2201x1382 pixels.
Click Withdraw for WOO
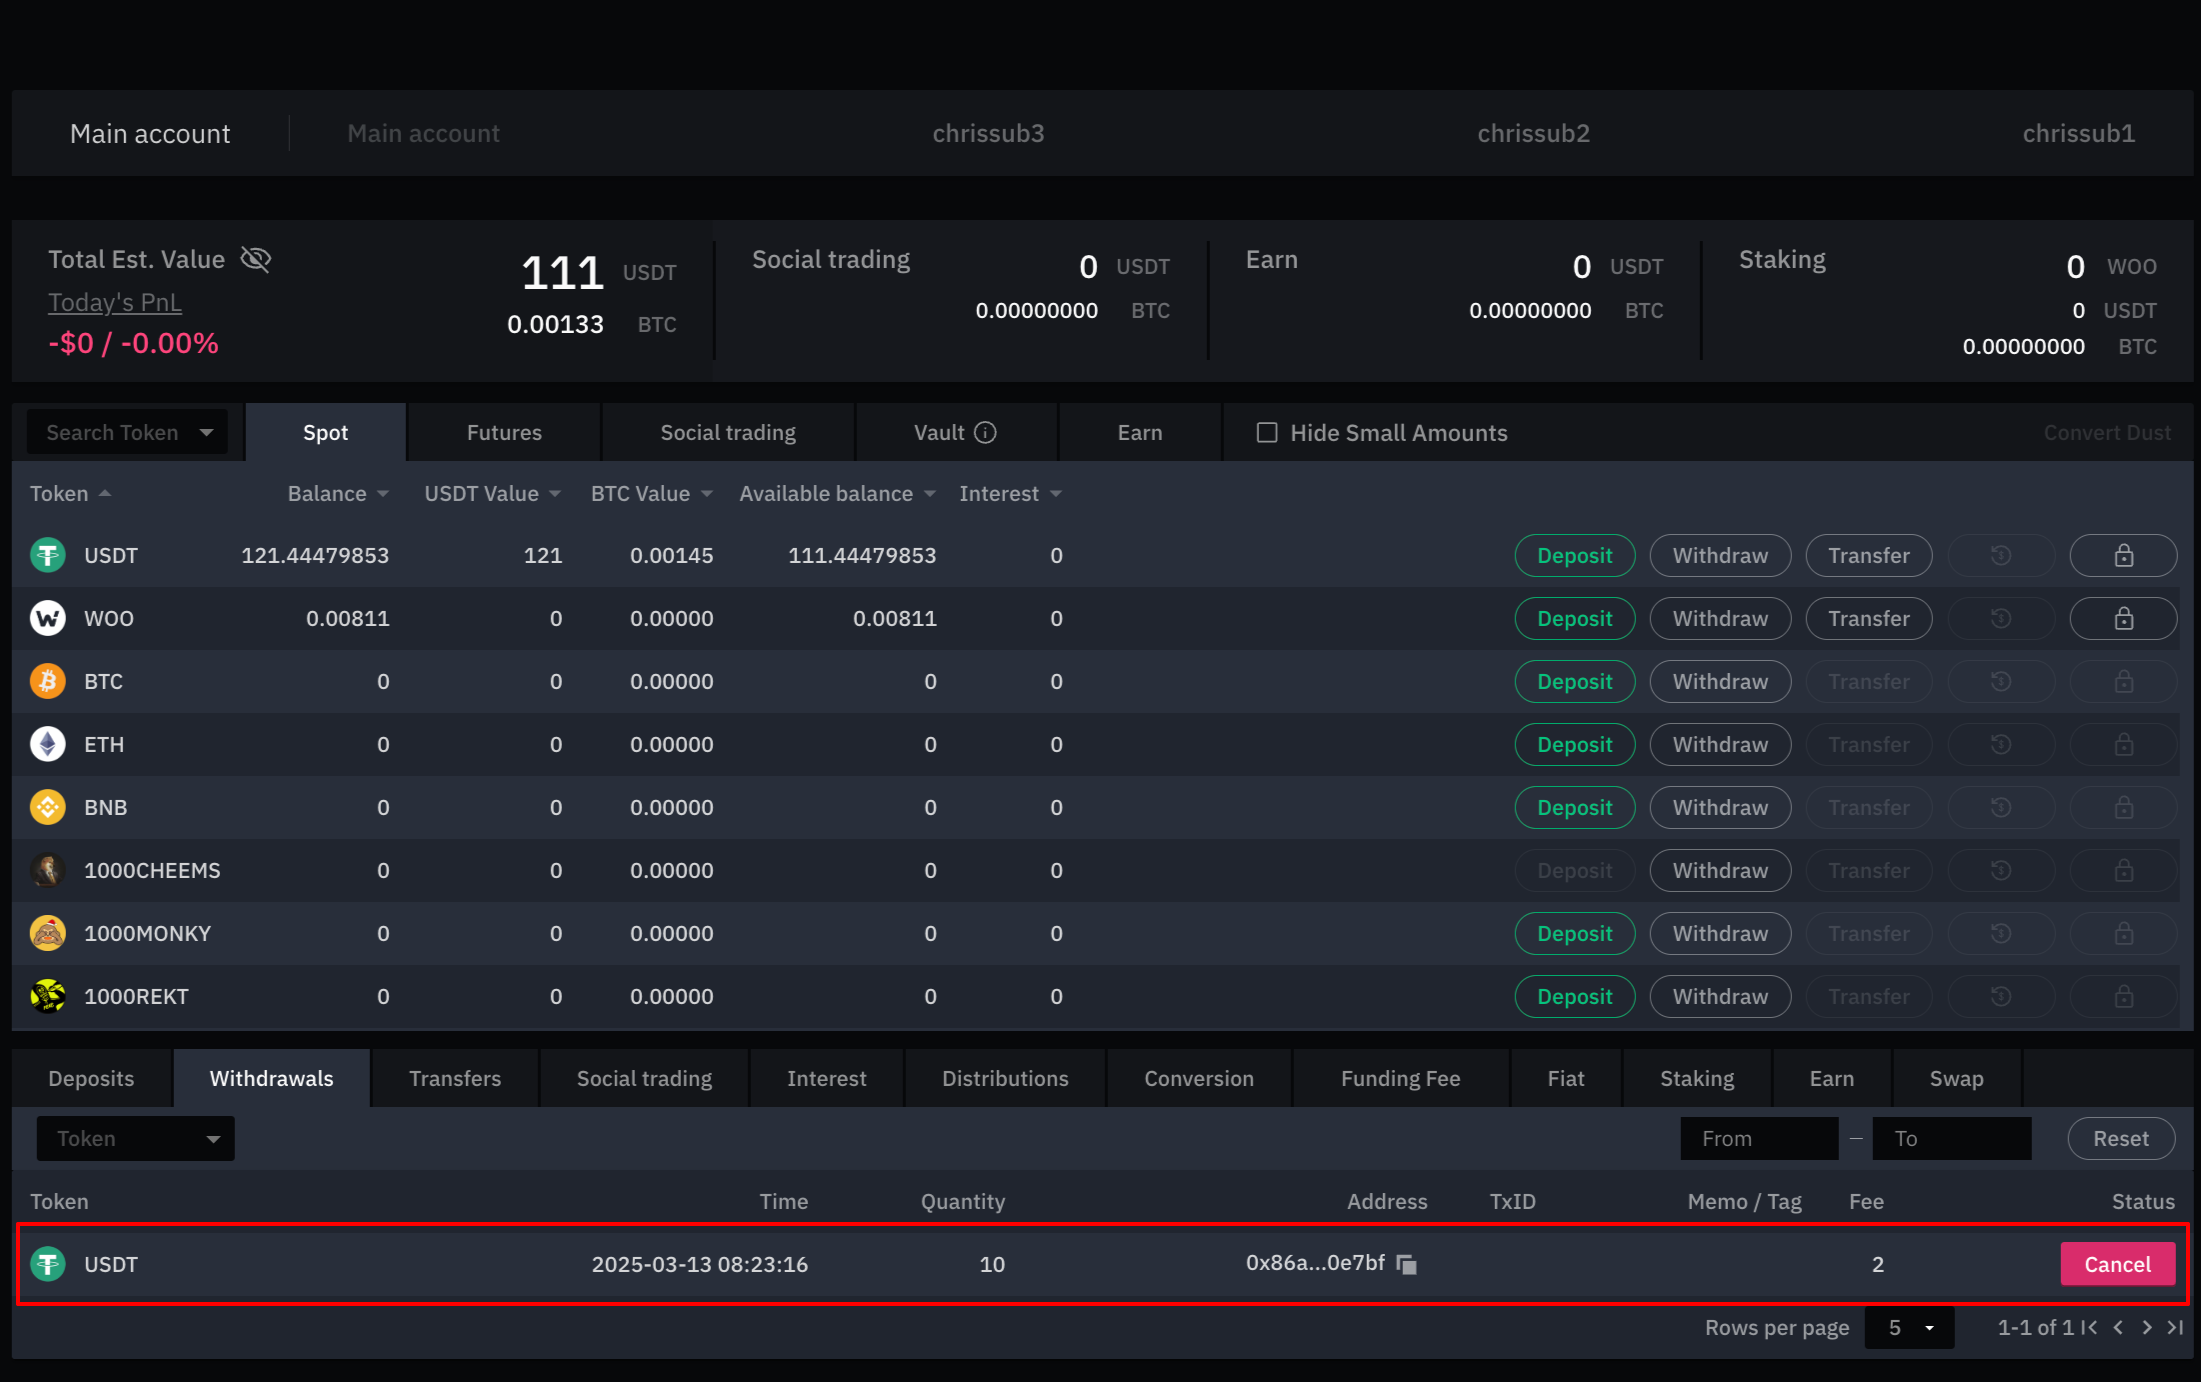[x=1720, y=619]
